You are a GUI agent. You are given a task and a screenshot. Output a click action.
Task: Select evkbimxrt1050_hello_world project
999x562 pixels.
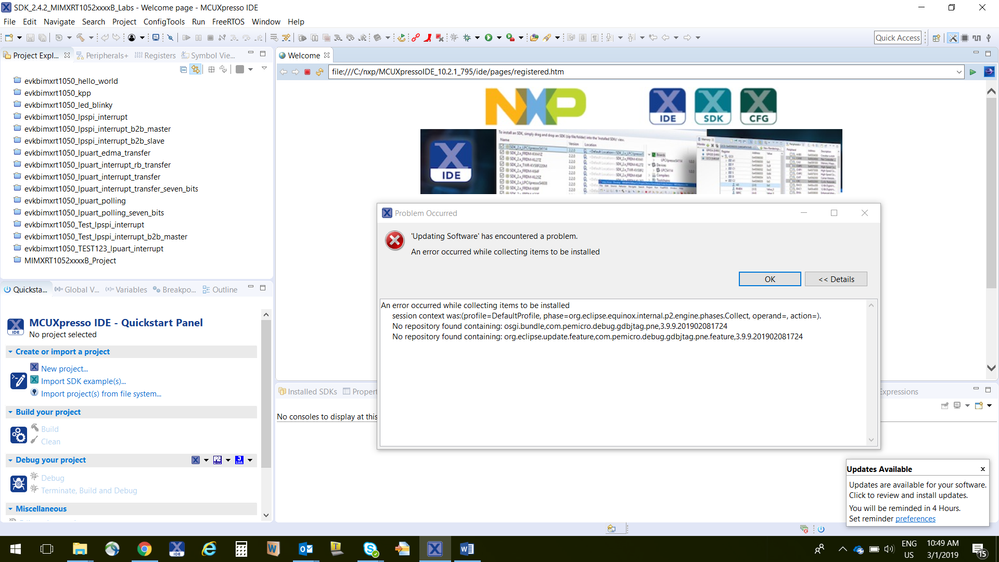tap(71, 81)
